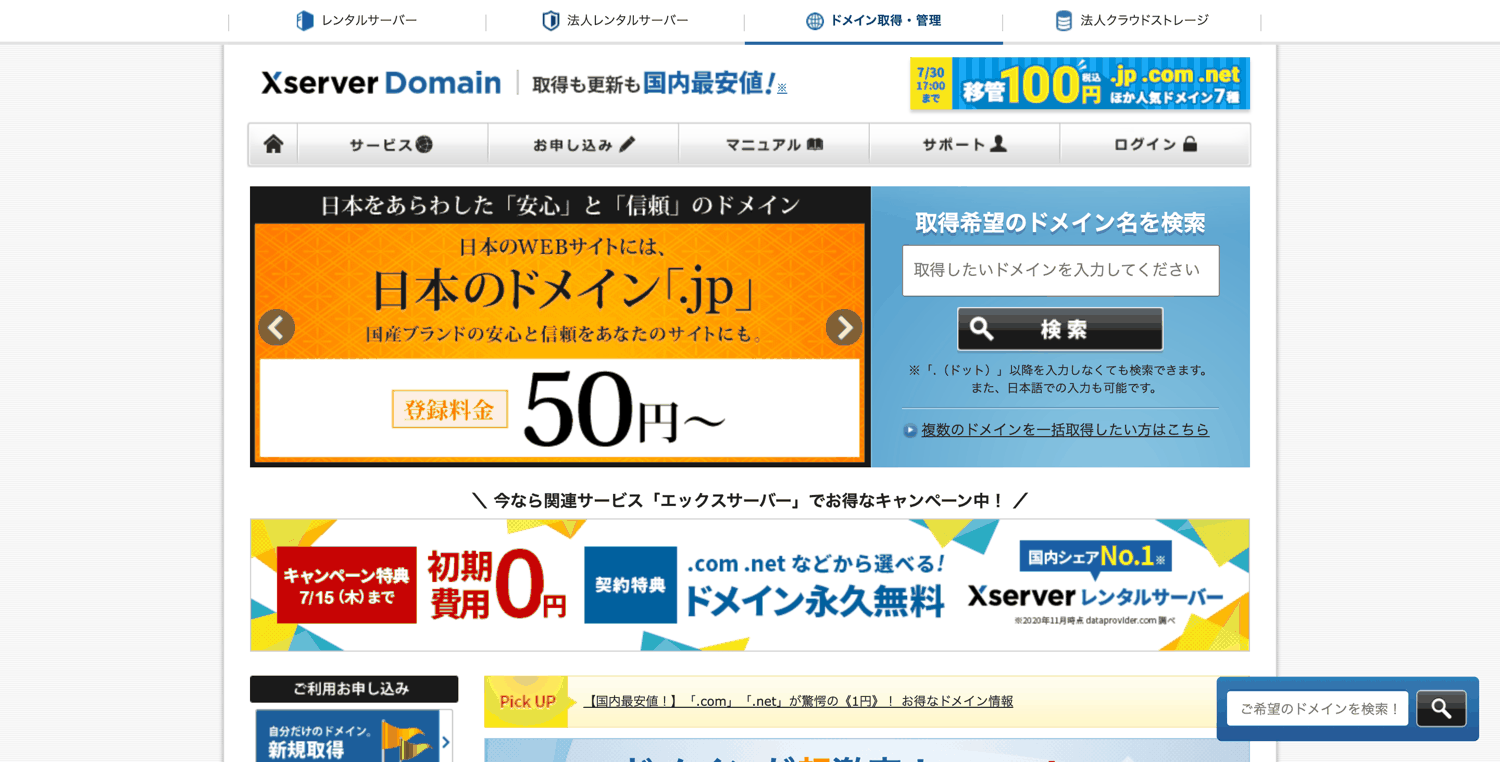The height and width of the screenshot is (762, 1500).
Task: Click book icon in マニュアル menu
Action: (x=815, y=144)
